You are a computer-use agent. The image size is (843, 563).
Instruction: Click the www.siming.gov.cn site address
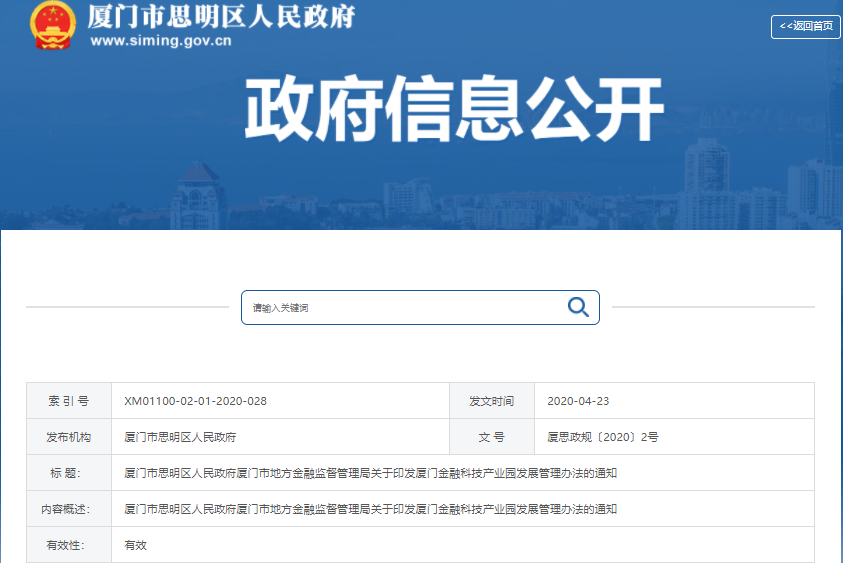pos(161,41)
